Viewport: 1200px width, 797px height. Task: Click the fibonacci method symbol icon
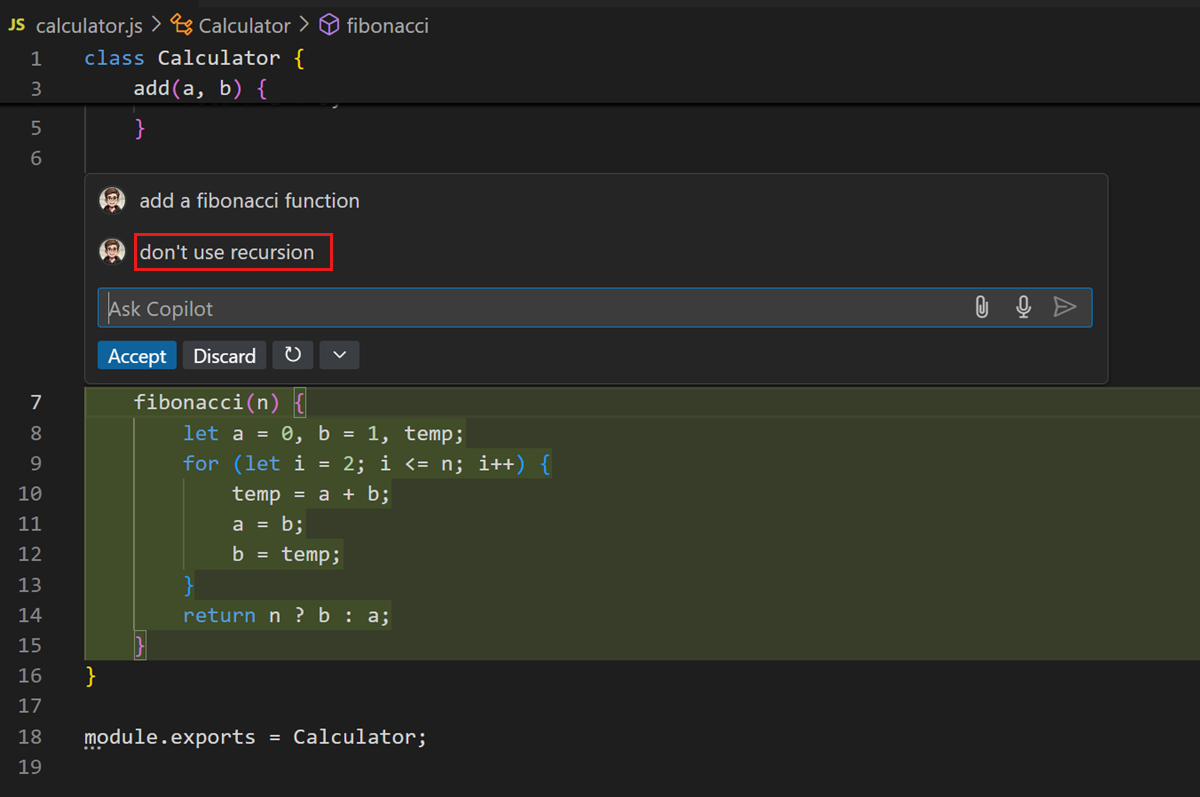click(x=330, y=25)
